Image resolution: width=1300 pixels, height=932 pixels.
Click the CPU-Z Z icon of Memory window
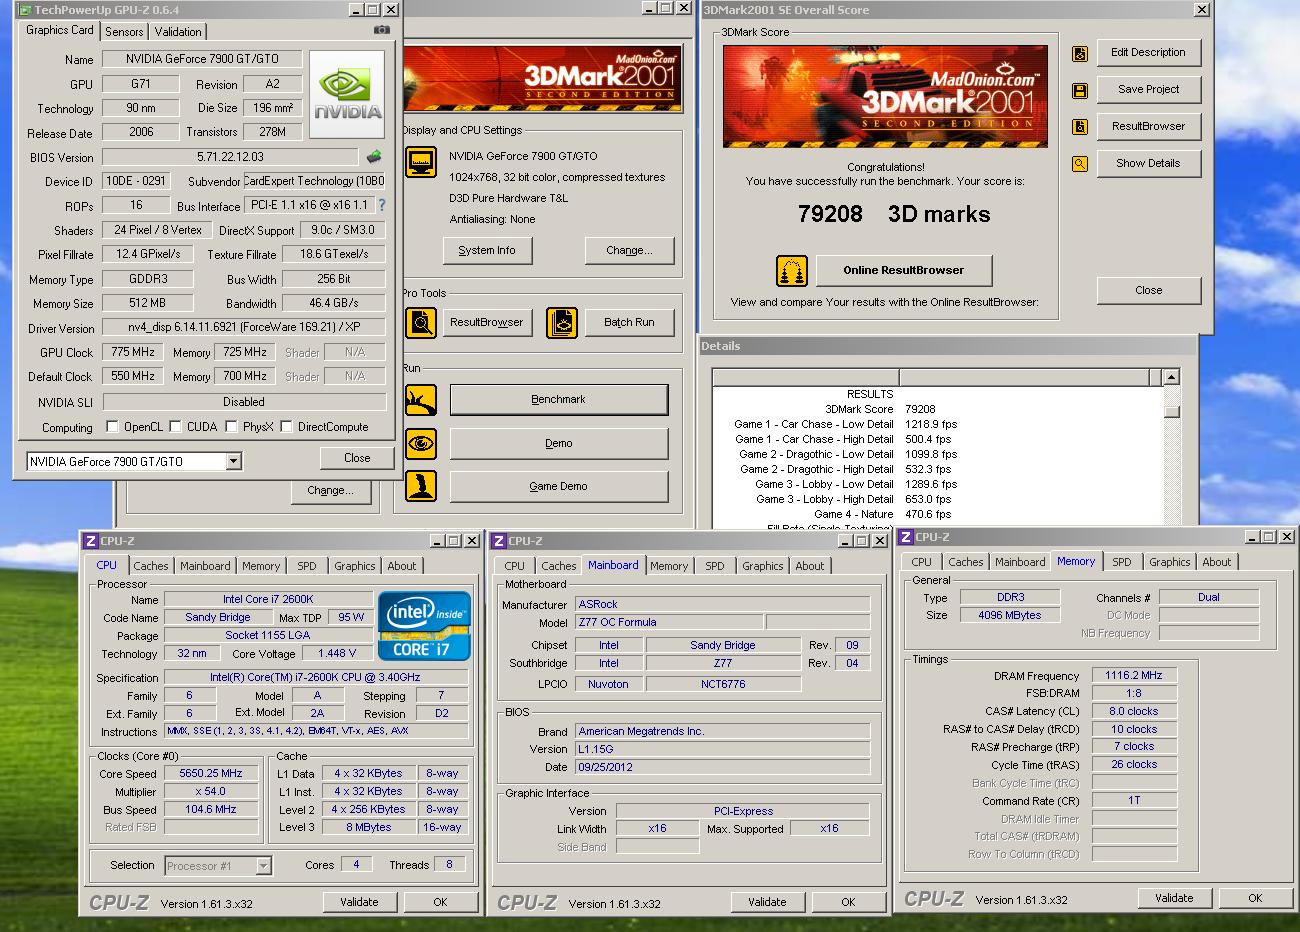(906, 537)
